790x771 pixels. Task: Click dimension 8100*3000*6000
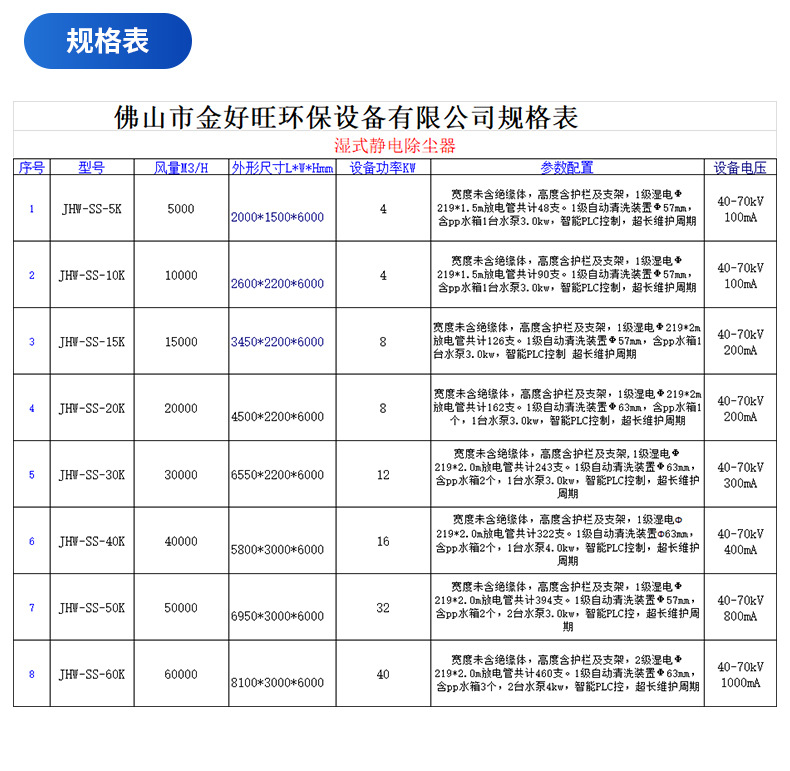[x=277, y=682]
